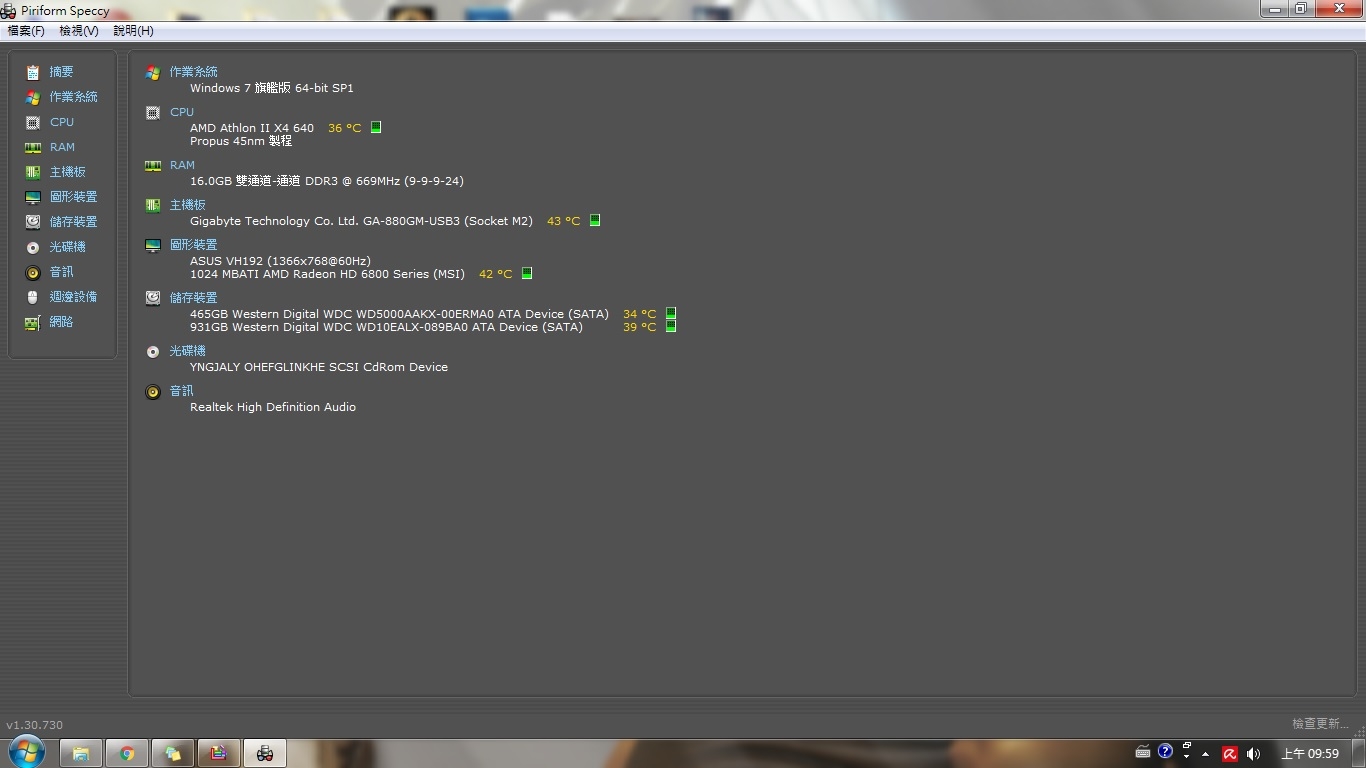Open Google Chrome from the taskbar
1366x768 pixels.
coord(127,753)
